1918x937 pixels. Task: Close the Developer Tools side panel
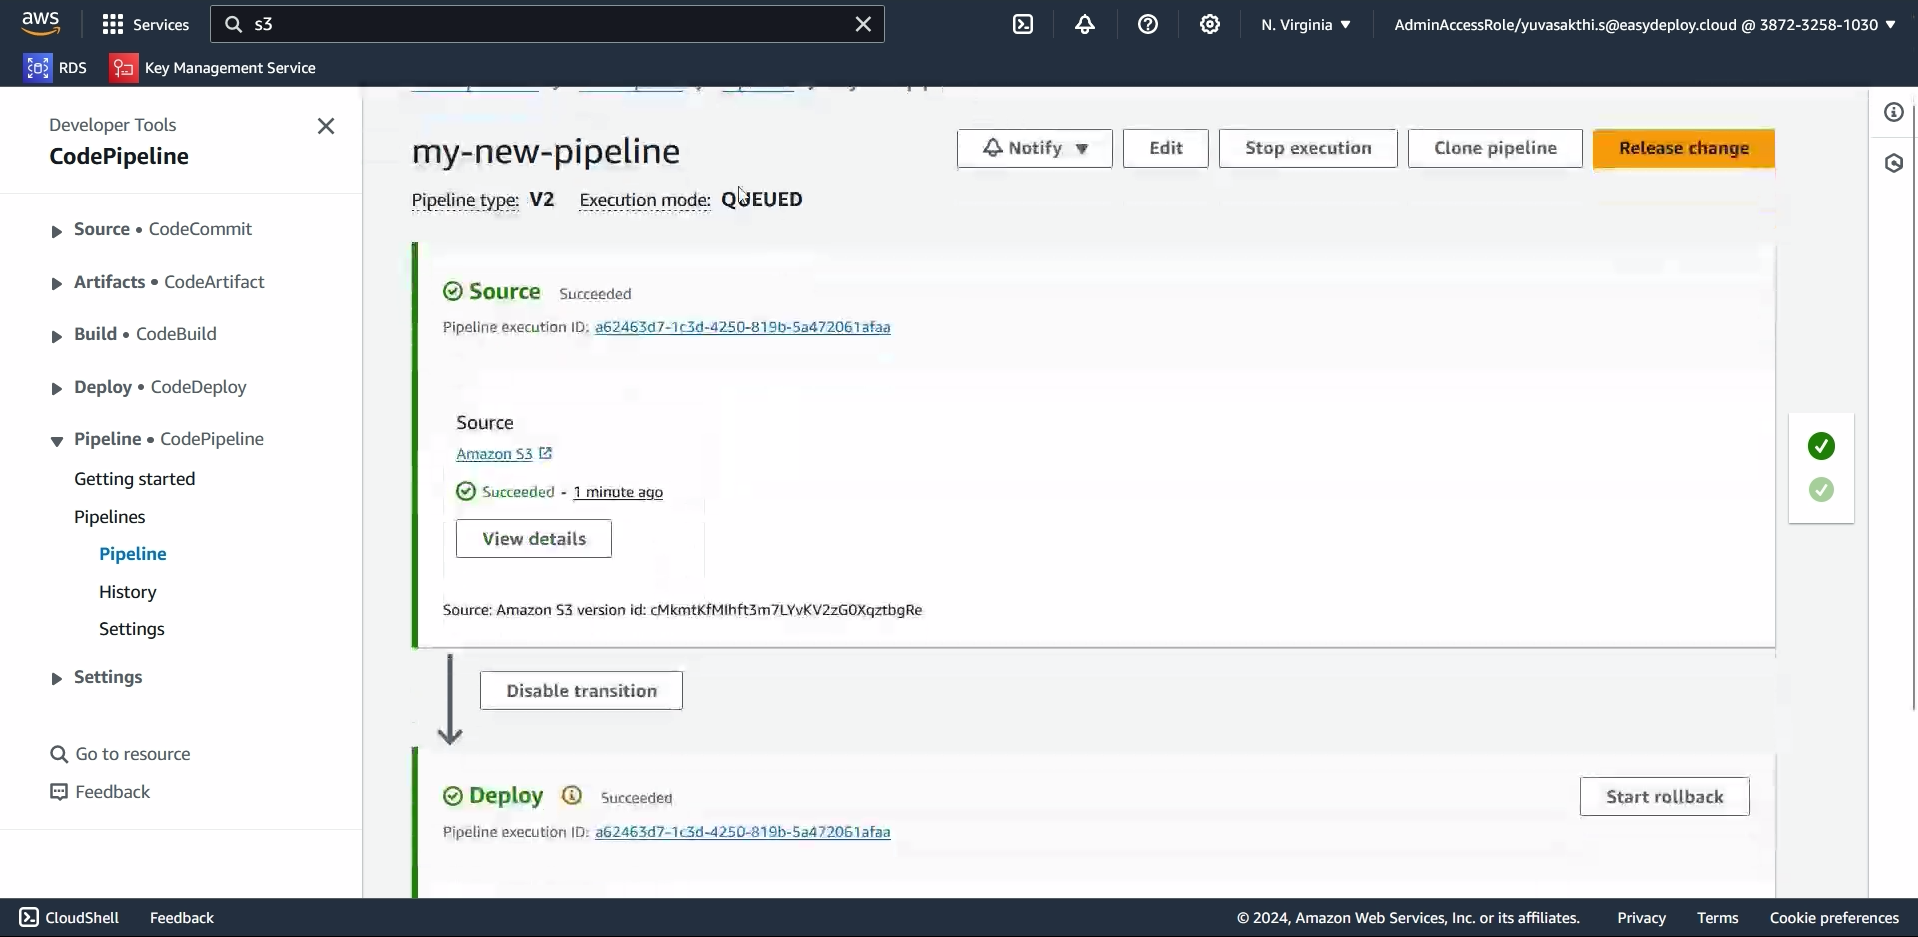point(326,126)
